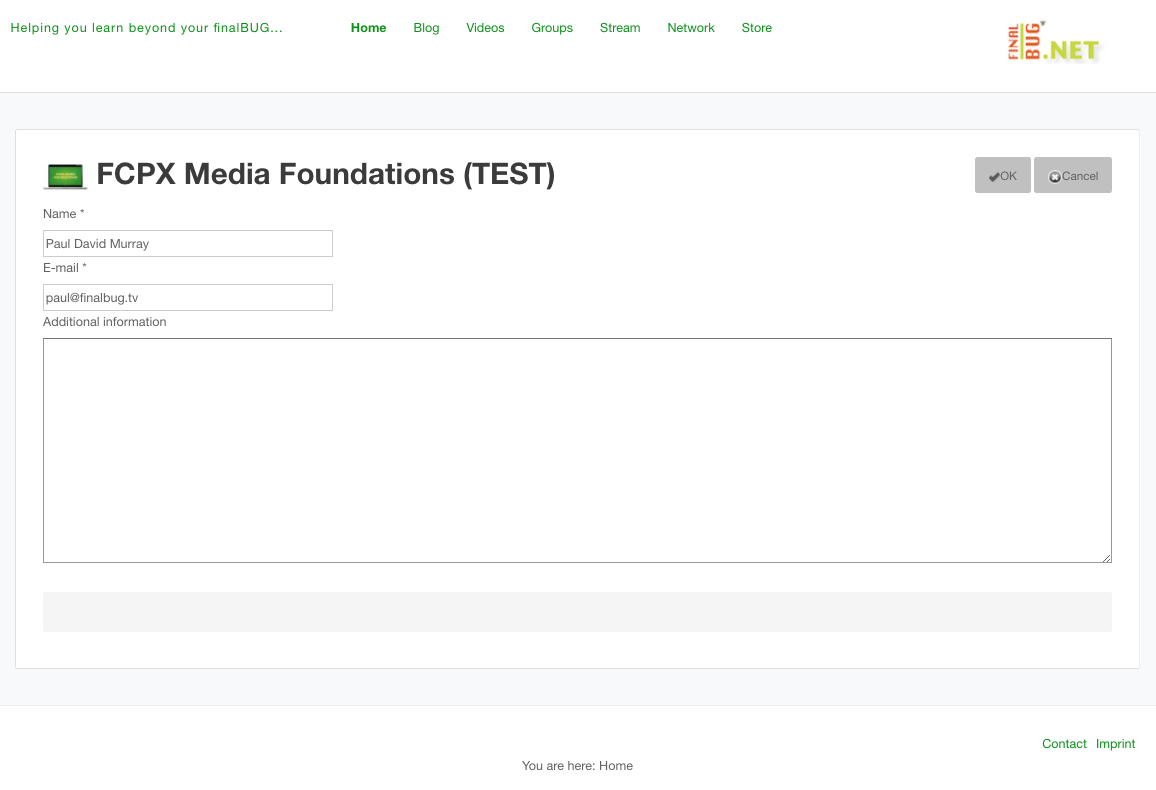Open the Contact link in footer
Viewport: 1156px width, 790px height.
pos(1064,744)
